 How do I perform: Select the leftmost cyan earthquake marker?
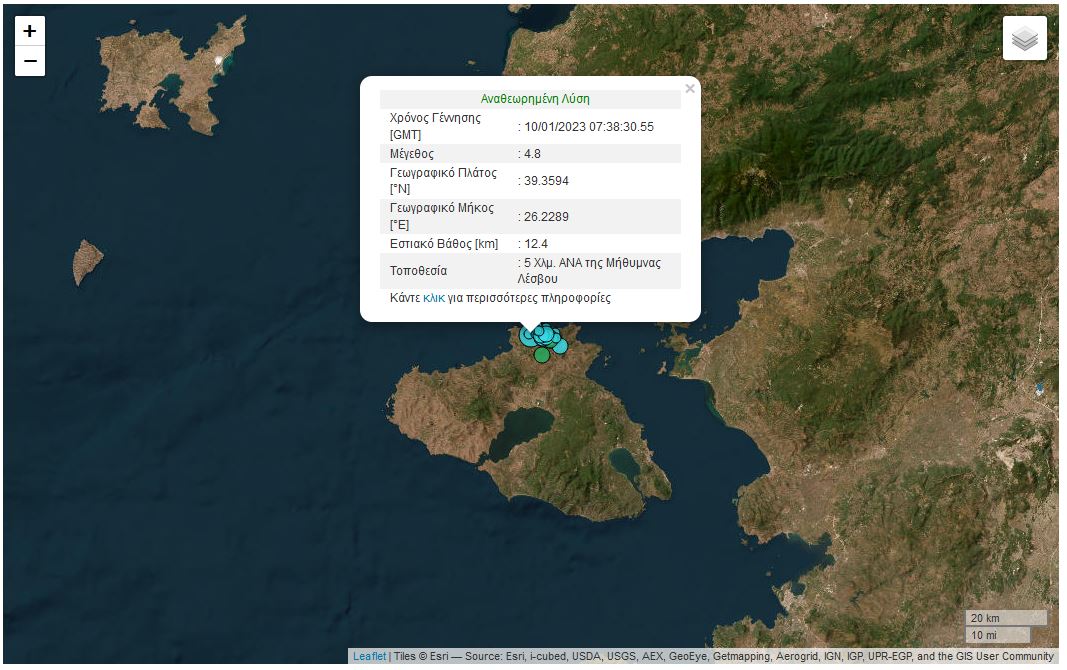(x=526, y=336)
